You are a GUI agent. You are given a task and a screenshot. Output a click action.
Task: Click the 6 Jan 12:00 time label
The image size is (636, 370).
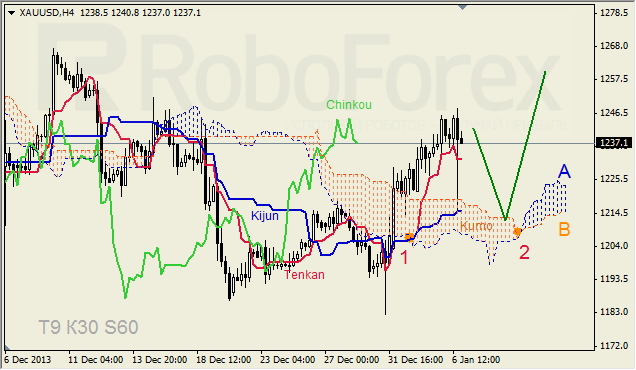coord(476,360)
